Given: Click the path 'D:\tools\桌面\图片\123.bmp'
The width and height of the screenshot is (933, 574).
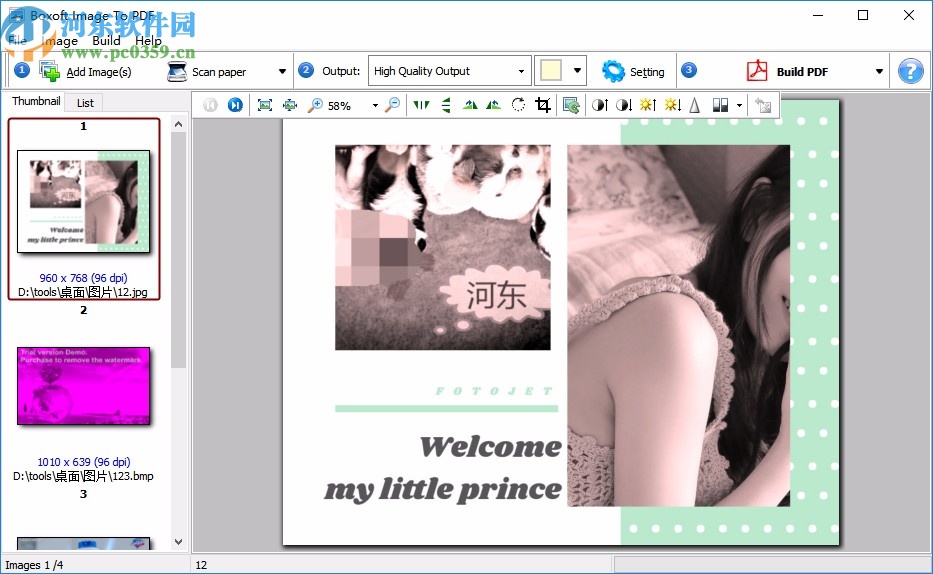Looking at the screenshot, I should (x=83, y=476).
